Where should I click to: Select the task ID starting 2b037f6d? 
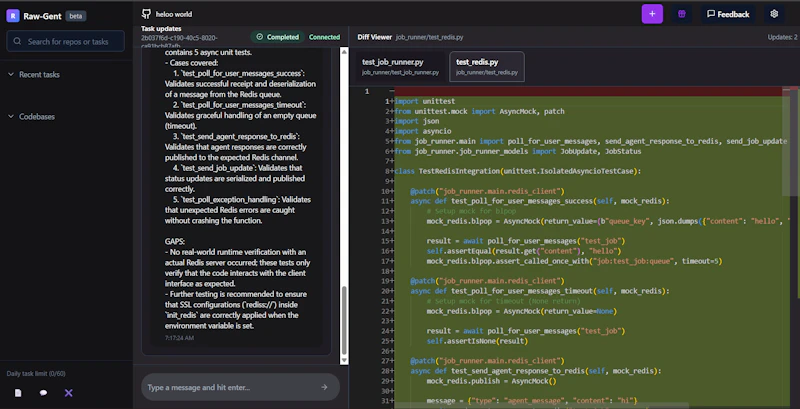[x=179, y=38]
